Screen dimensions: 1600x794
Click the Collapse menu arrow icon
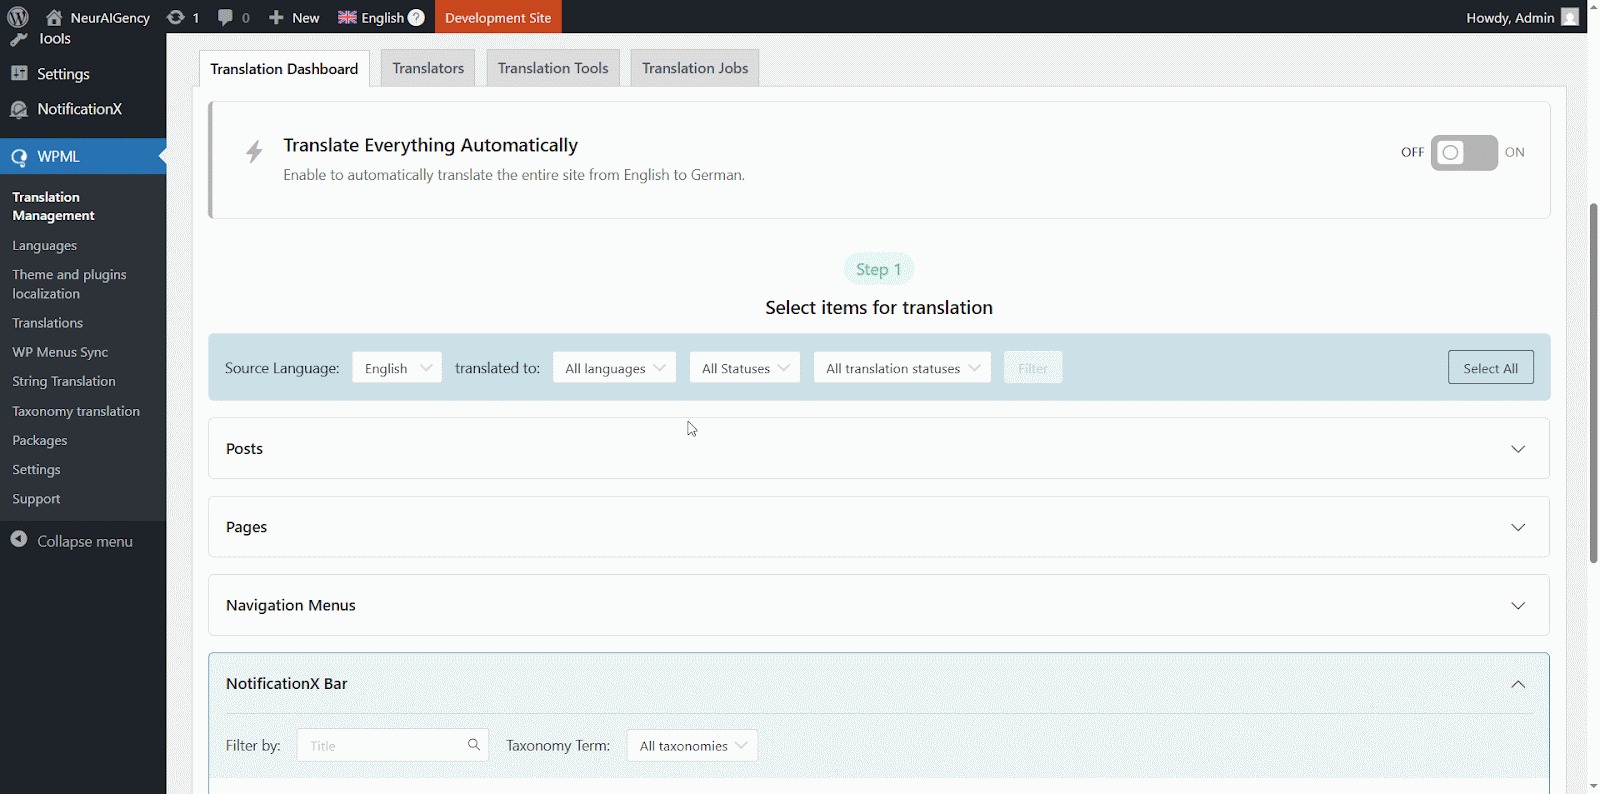19,540
